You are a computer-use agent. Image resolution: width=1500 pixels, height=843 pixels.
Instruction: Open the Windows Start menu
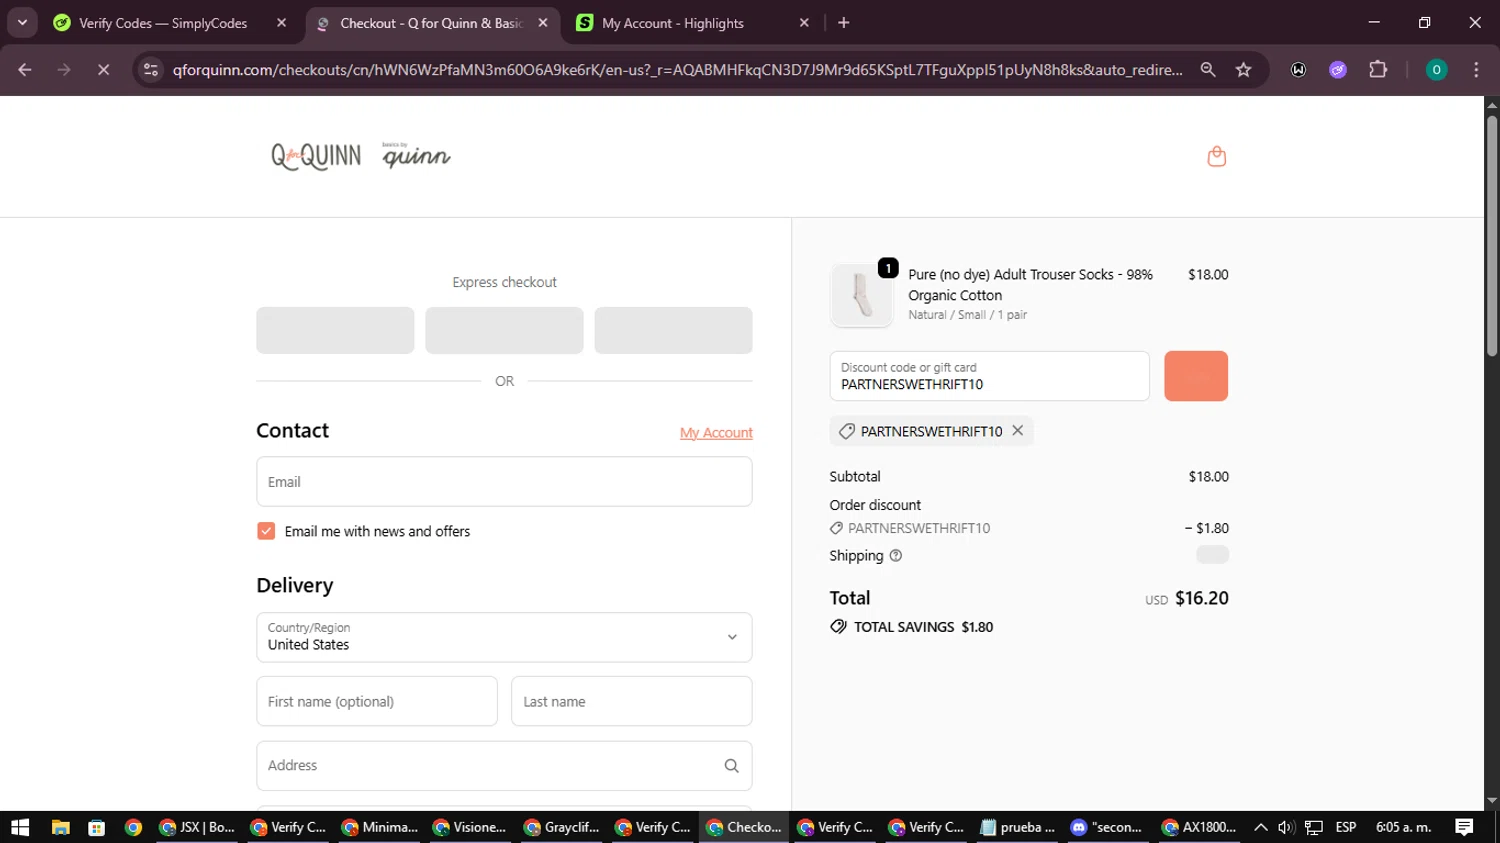[x=20, y=827]
